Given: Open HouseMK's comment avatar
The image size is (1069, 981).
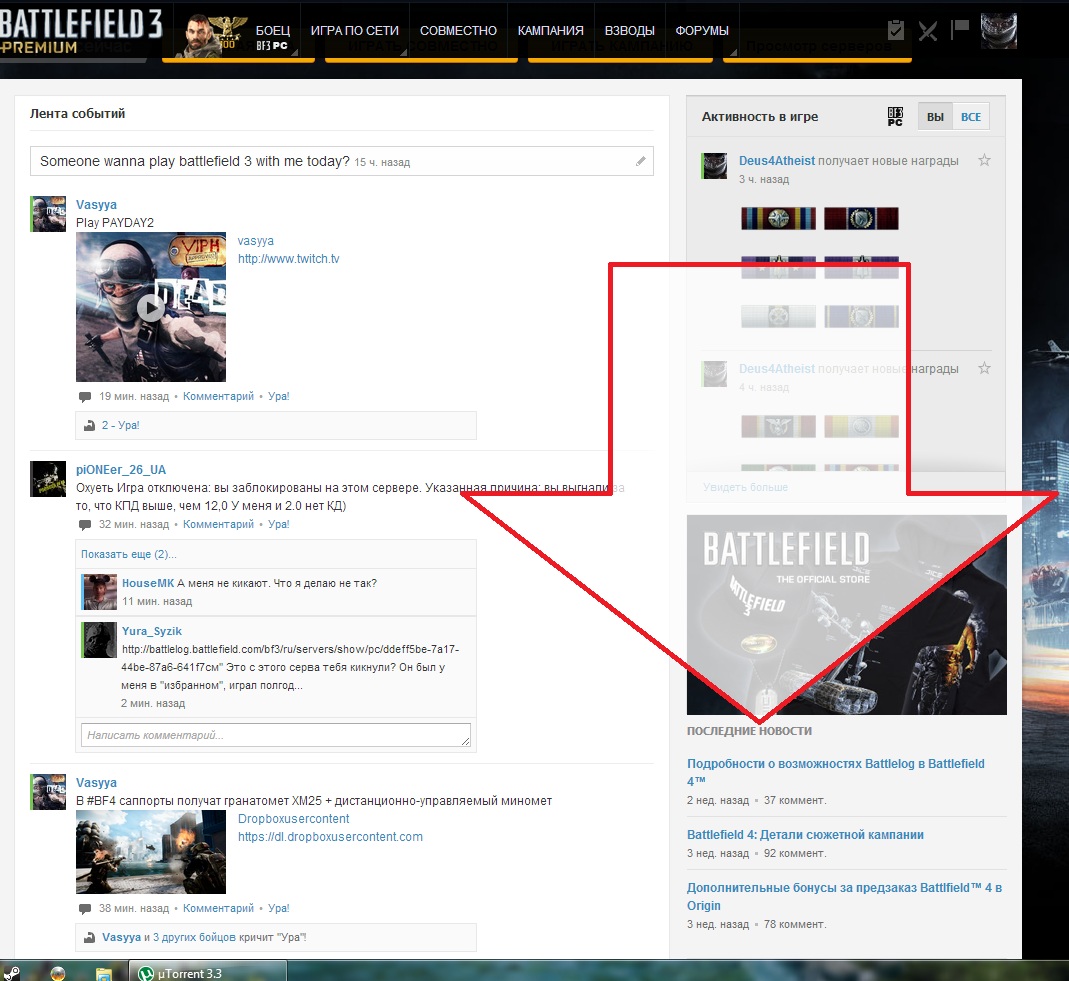Looking at the screenshot, I should pyautogui.click(x=100, y=592).
